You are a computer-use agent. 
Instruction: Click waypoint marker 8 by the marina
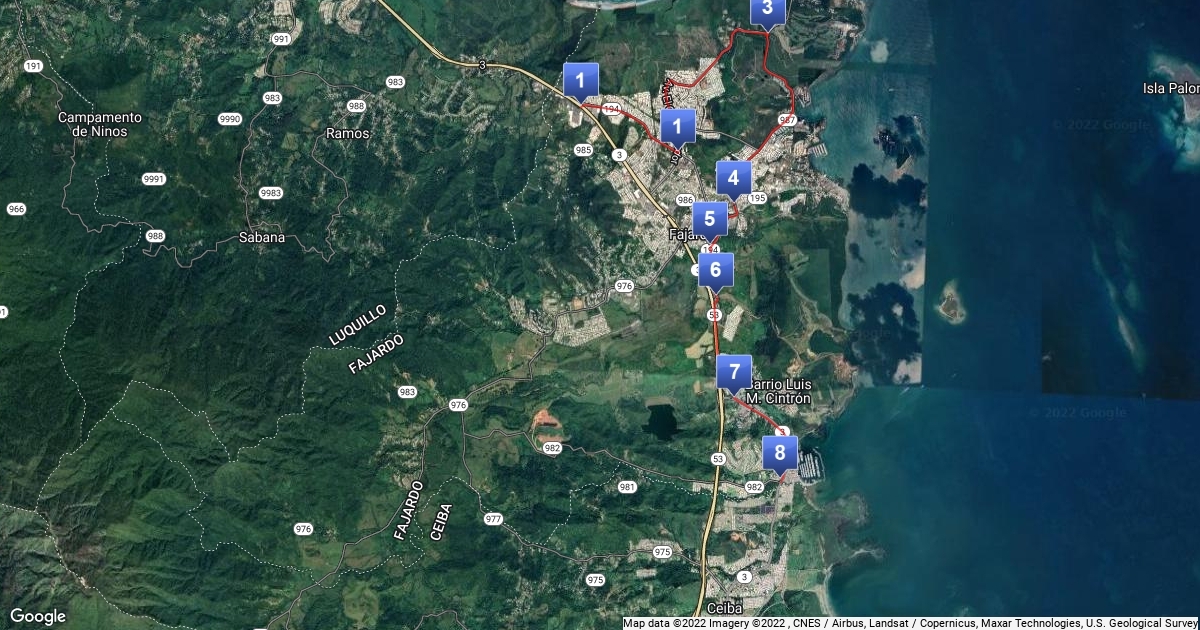779,452
